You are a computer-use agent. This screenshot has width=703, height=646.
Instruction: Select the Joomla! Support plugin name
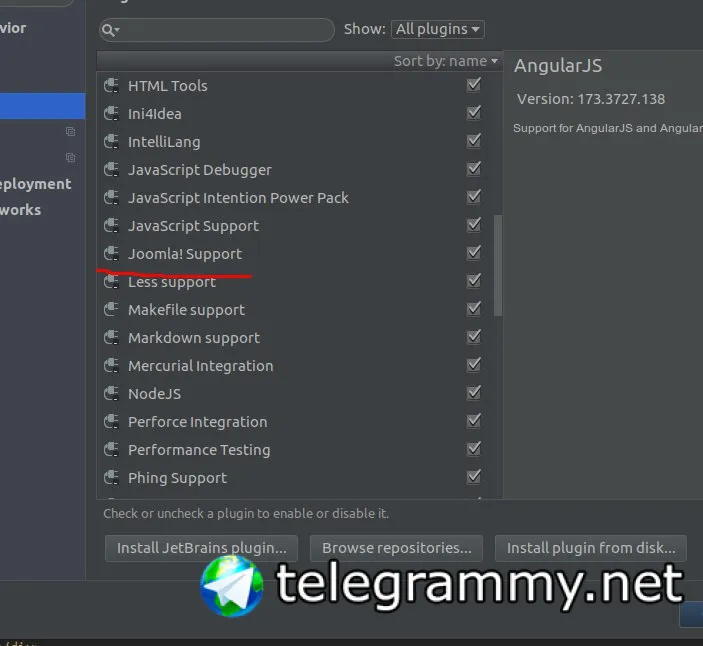point(185,254)
